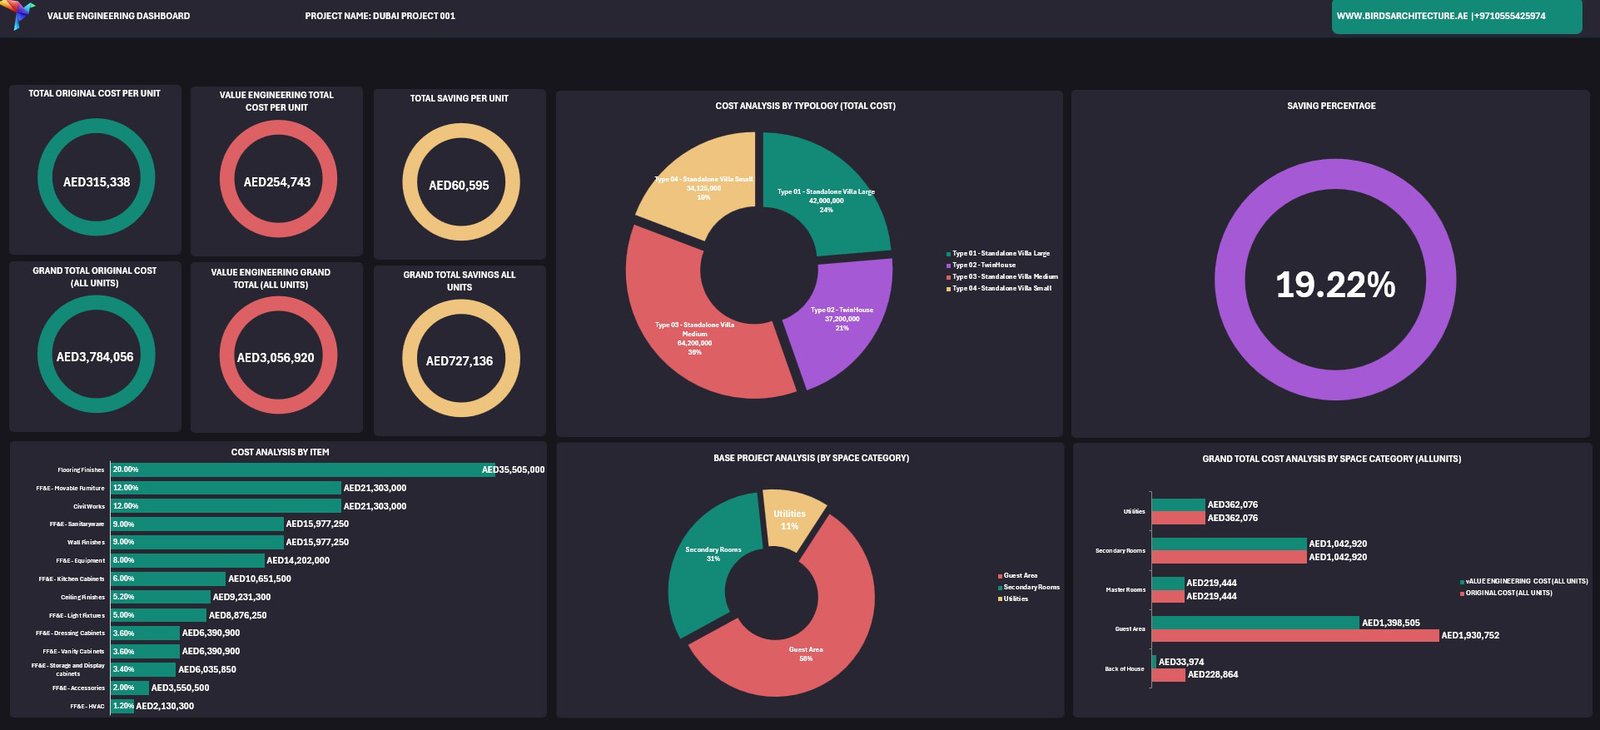Select the FF&E - HVAC bar
1600x730 pixels.
tap(122, 706)
